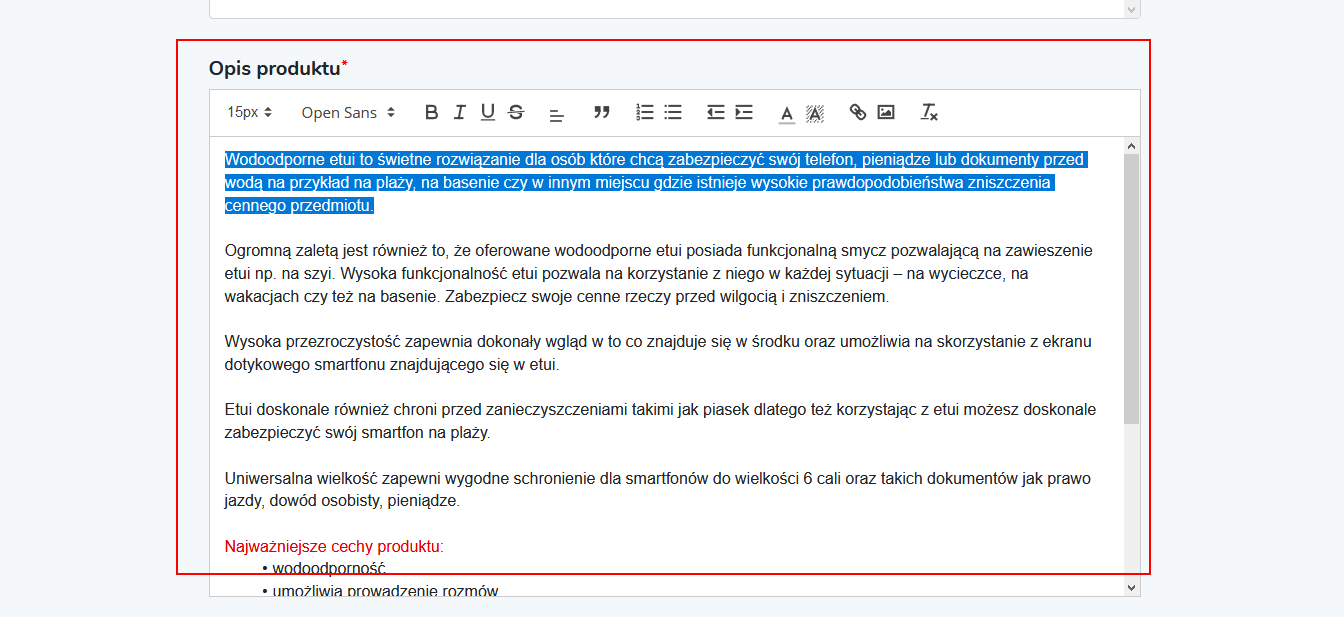
Task: Click the down arrow of upper field scrollbar
Action: 1132,9
